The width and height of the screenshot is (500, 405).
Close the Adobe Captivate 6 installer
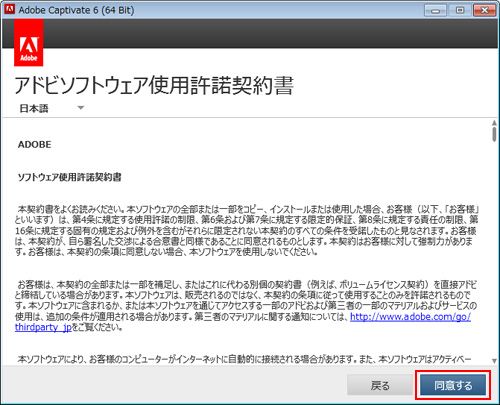tap(484, 11)
